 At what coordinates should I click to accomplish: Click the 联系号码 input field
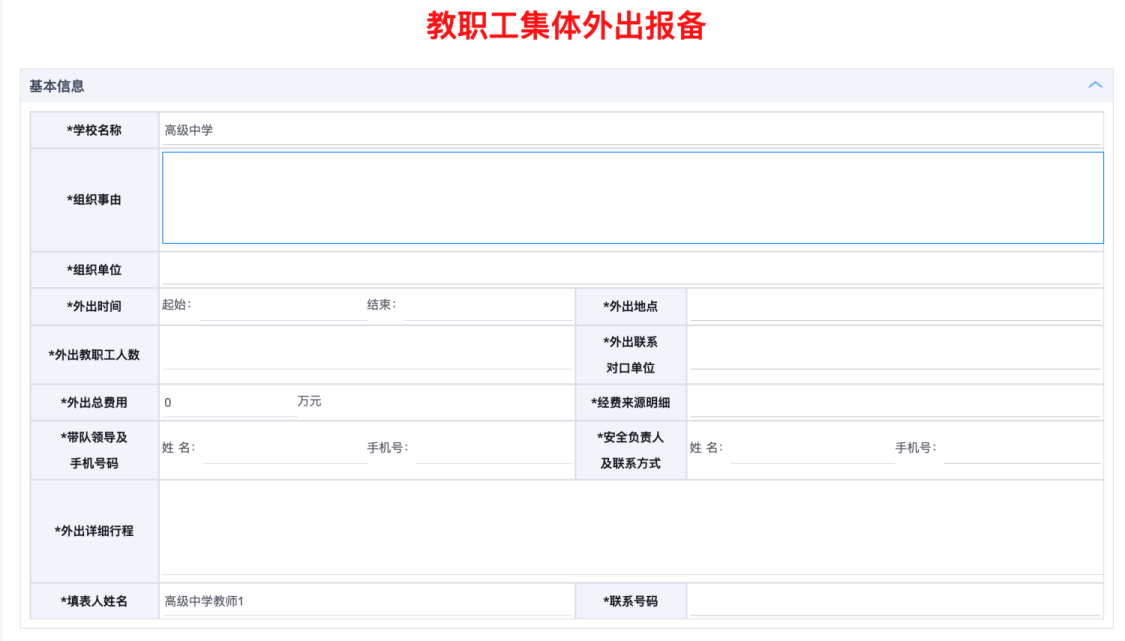coord(895,601)
